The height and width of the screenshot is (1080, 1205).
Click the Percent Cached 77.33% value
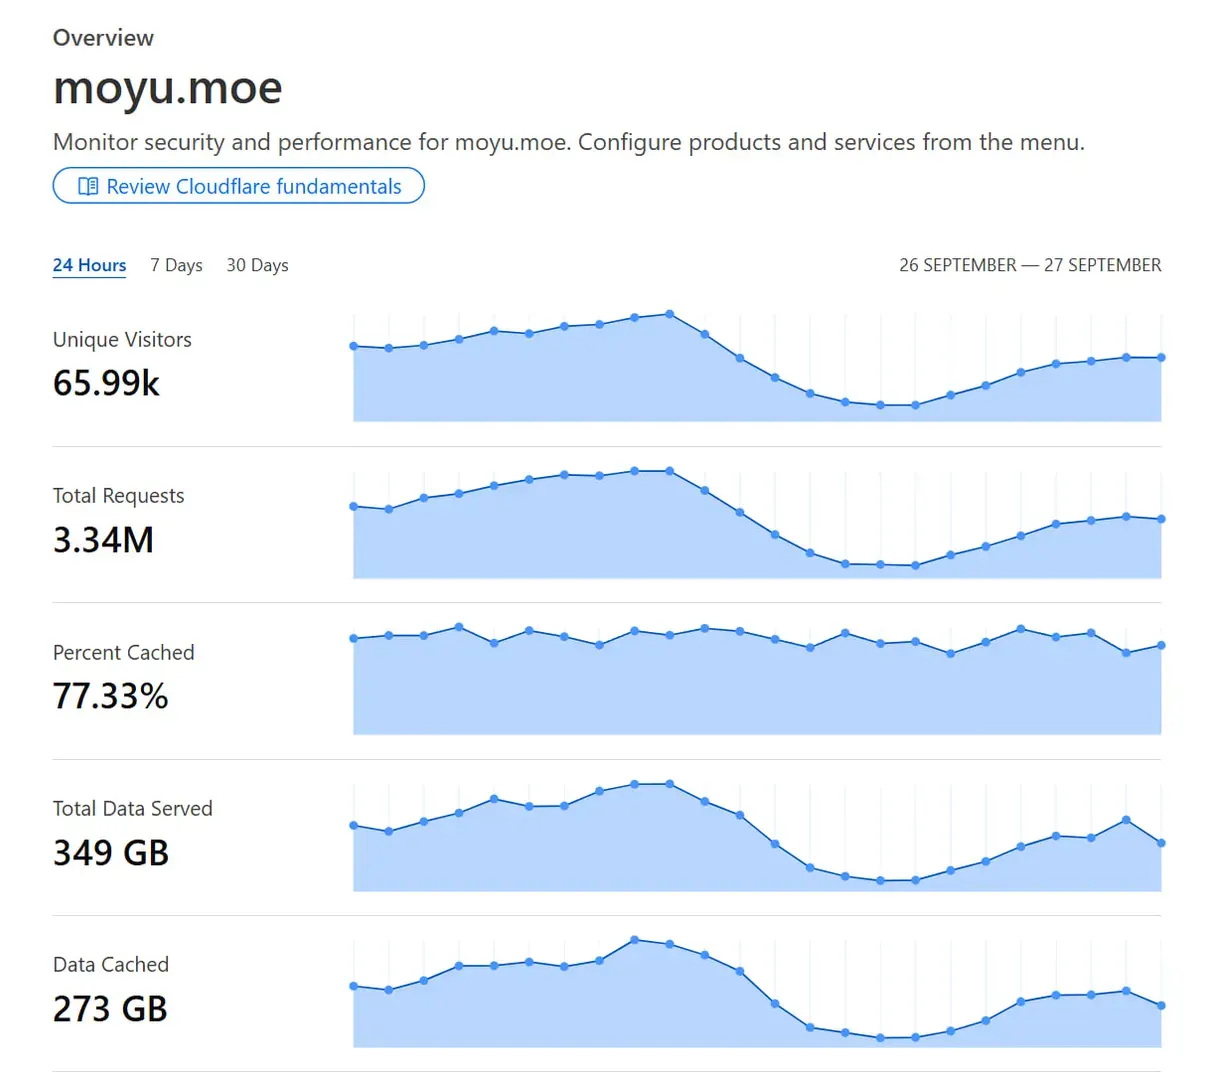(110, 696)
